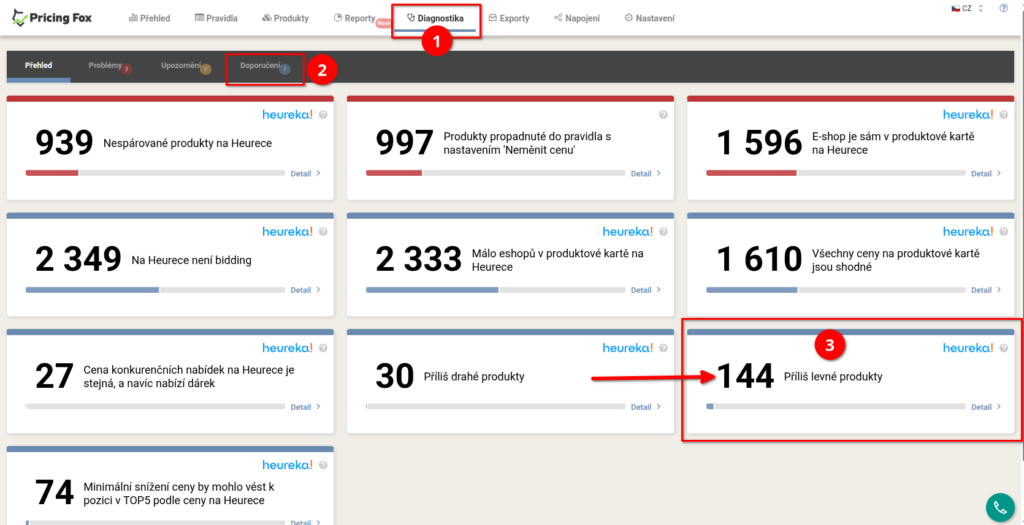Open Detail for Příliš drahé produkty
1024x525 pixels.
646,407
